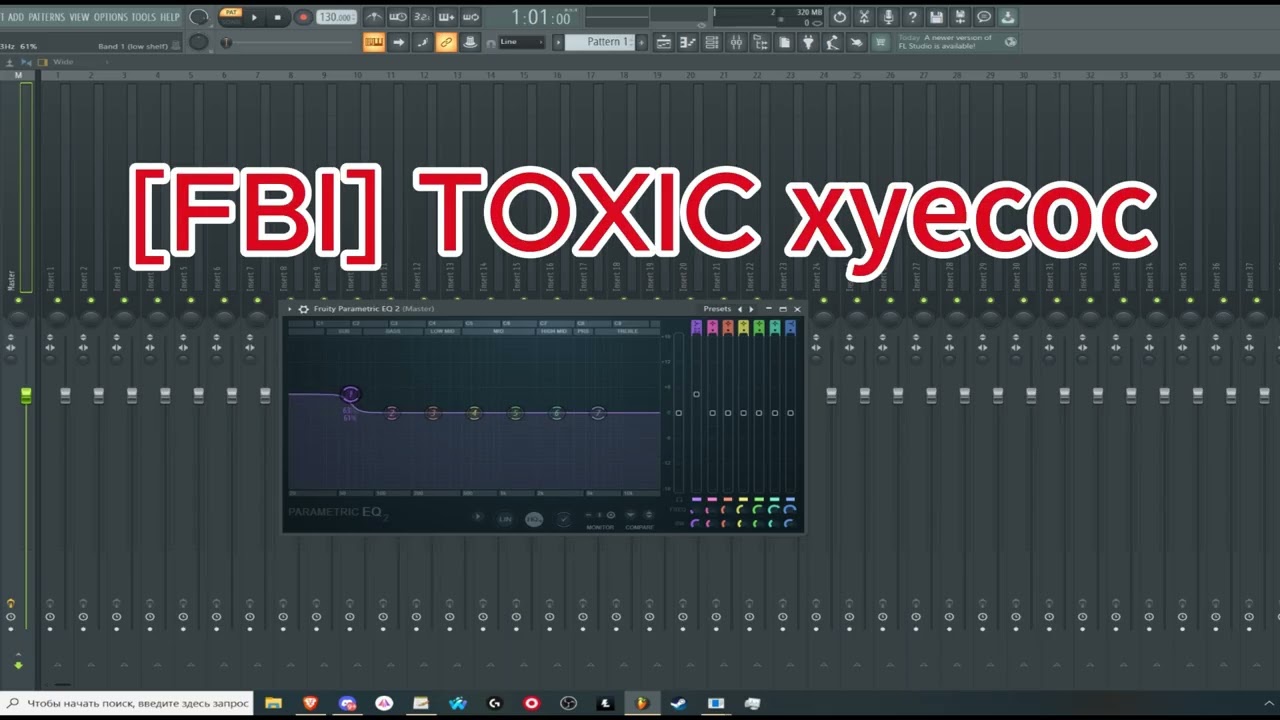Click the auto-scroll arrow icon

click(398, 42)
